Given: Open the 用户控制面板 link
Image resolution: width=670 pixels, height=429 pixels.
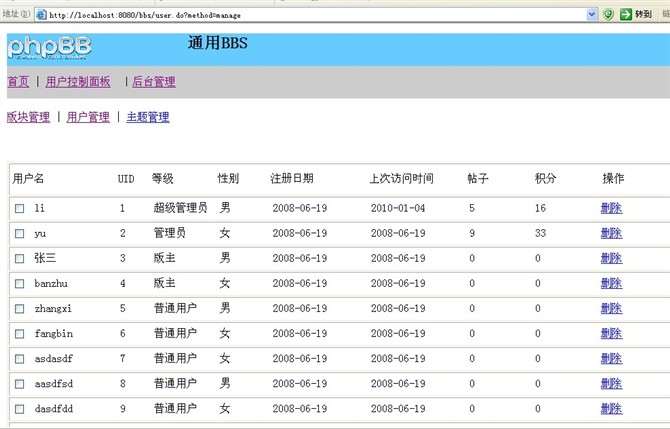Looking at the screenshot, I should 78,82.
